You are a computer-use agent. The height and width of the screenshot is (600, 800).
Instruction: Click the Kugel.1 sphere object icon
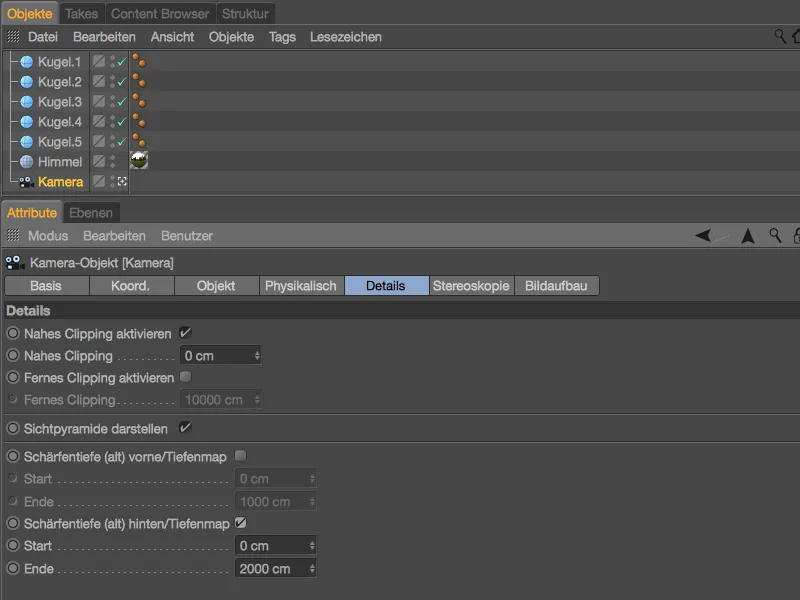[x=27, y=62]
